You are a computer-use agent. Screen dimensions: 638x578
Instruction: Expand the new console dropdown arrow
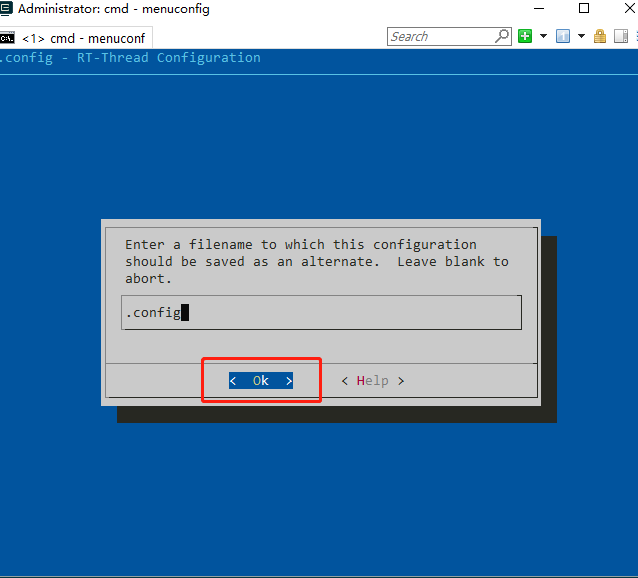543,36
